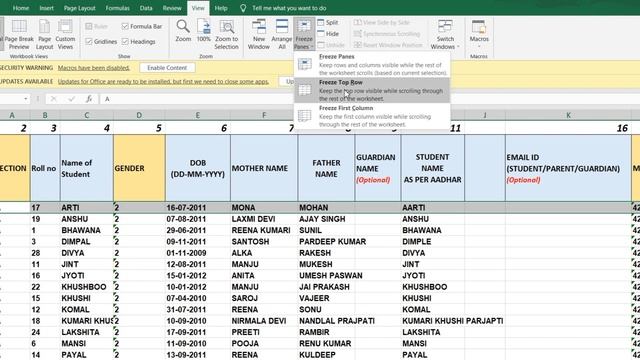Toggle the Ruler checkbox
The height and width of the screenshot is (360, 640).
click(x=89, y=26)
